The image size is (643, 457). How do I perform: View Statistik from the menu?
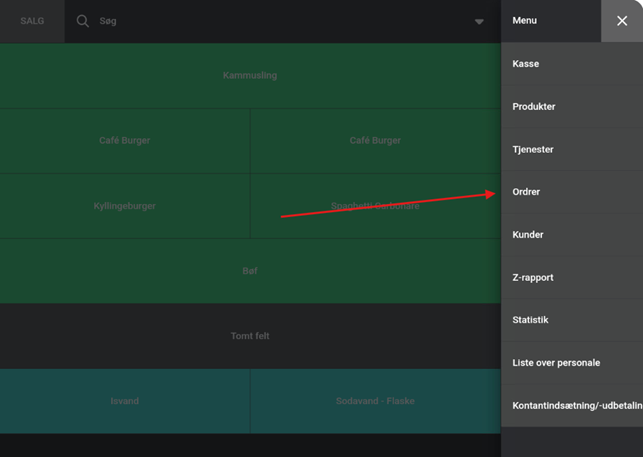[x=531, y=320]
